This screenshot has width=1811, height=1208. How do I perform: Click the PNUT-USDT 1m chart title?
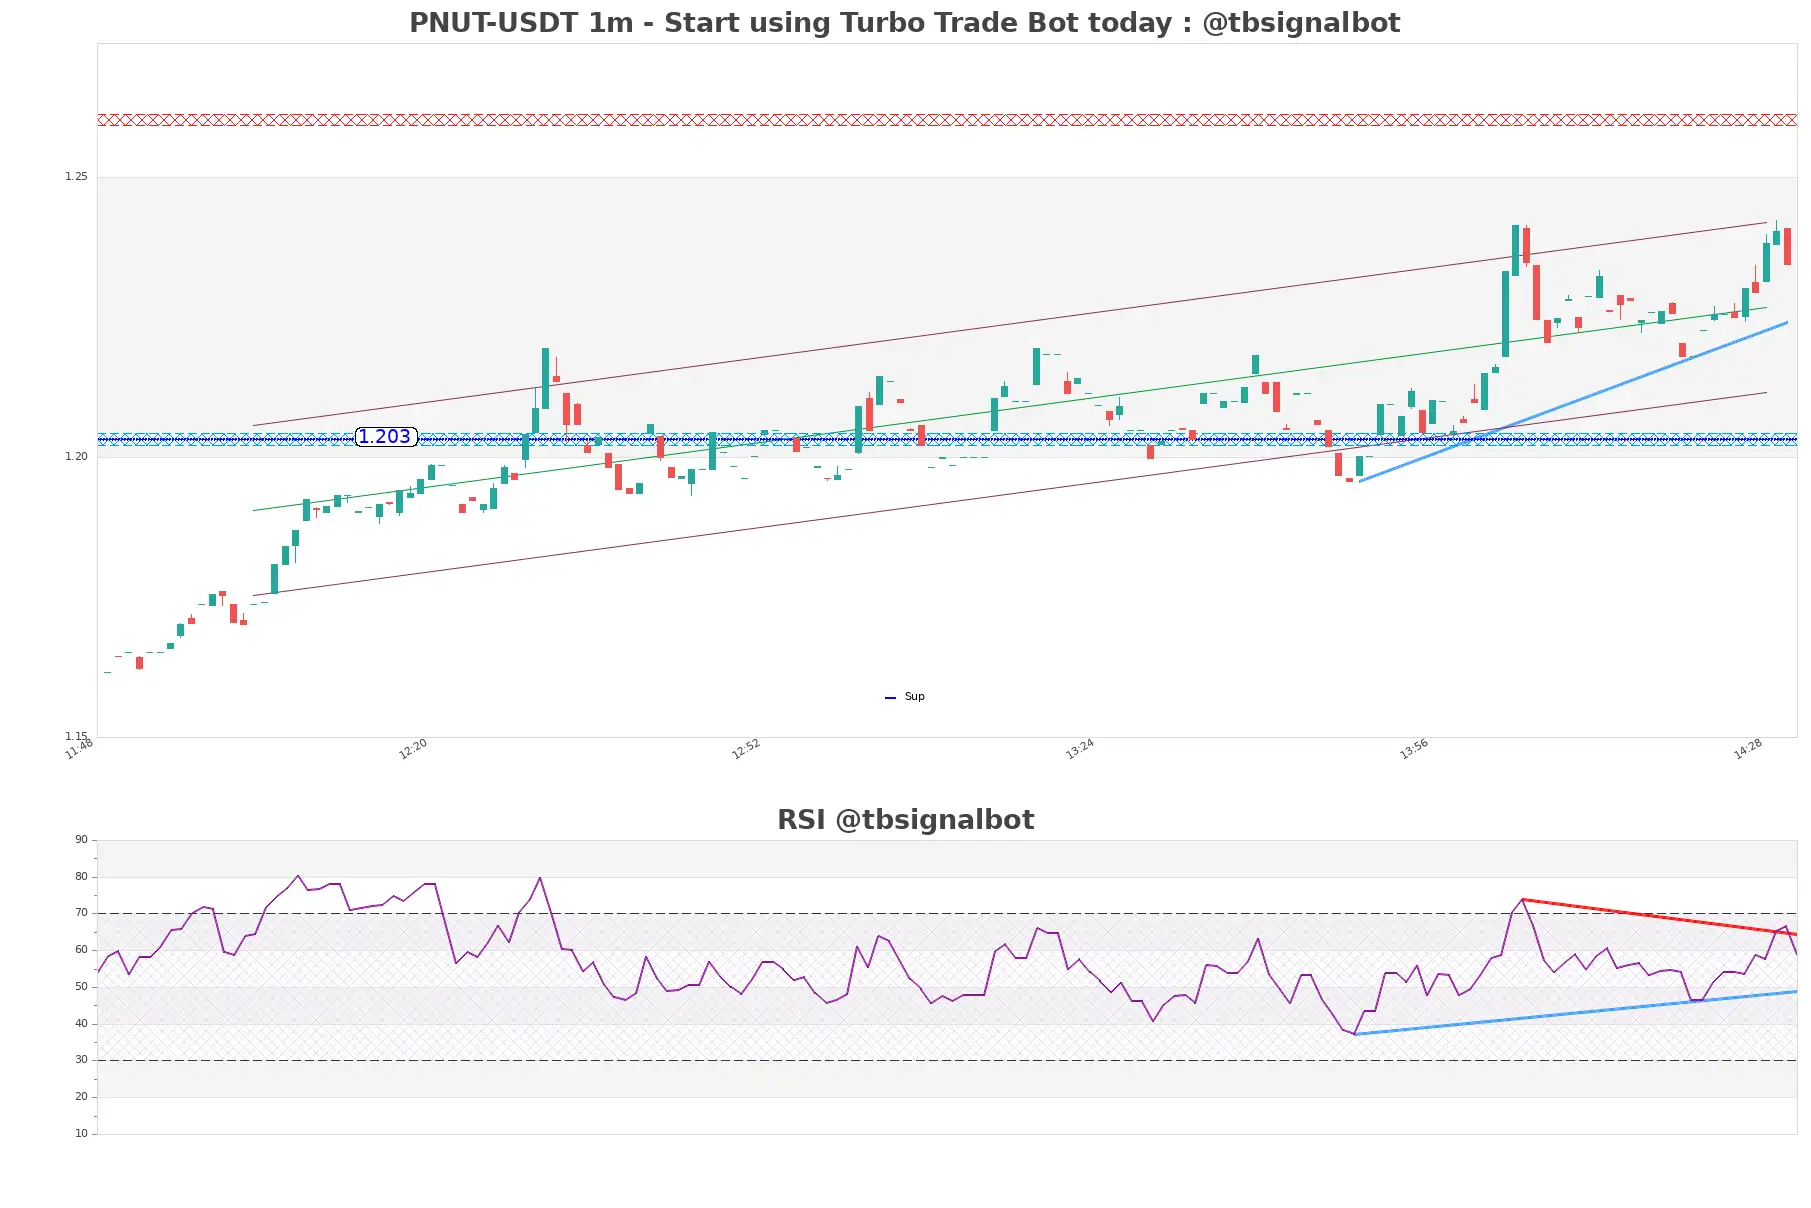(x=904, y=23)
